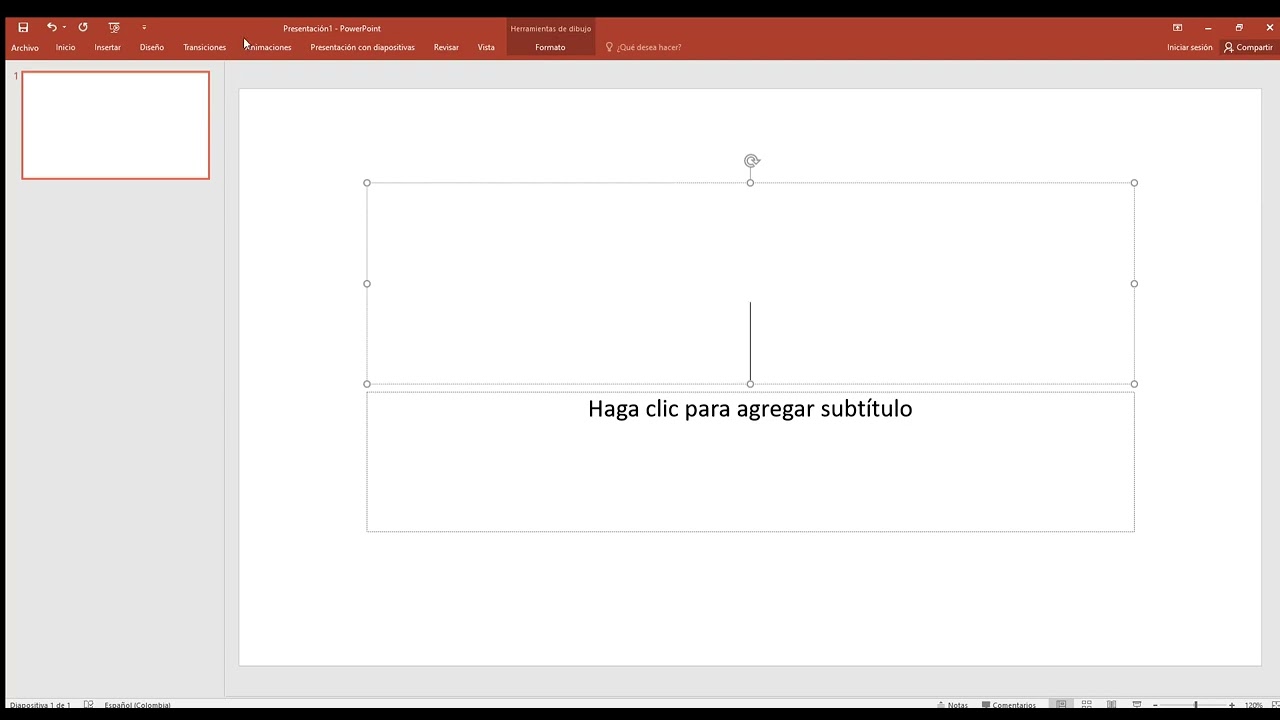
Task: Click the rotation handle above the title box
Action: click(x=752, y=161)
